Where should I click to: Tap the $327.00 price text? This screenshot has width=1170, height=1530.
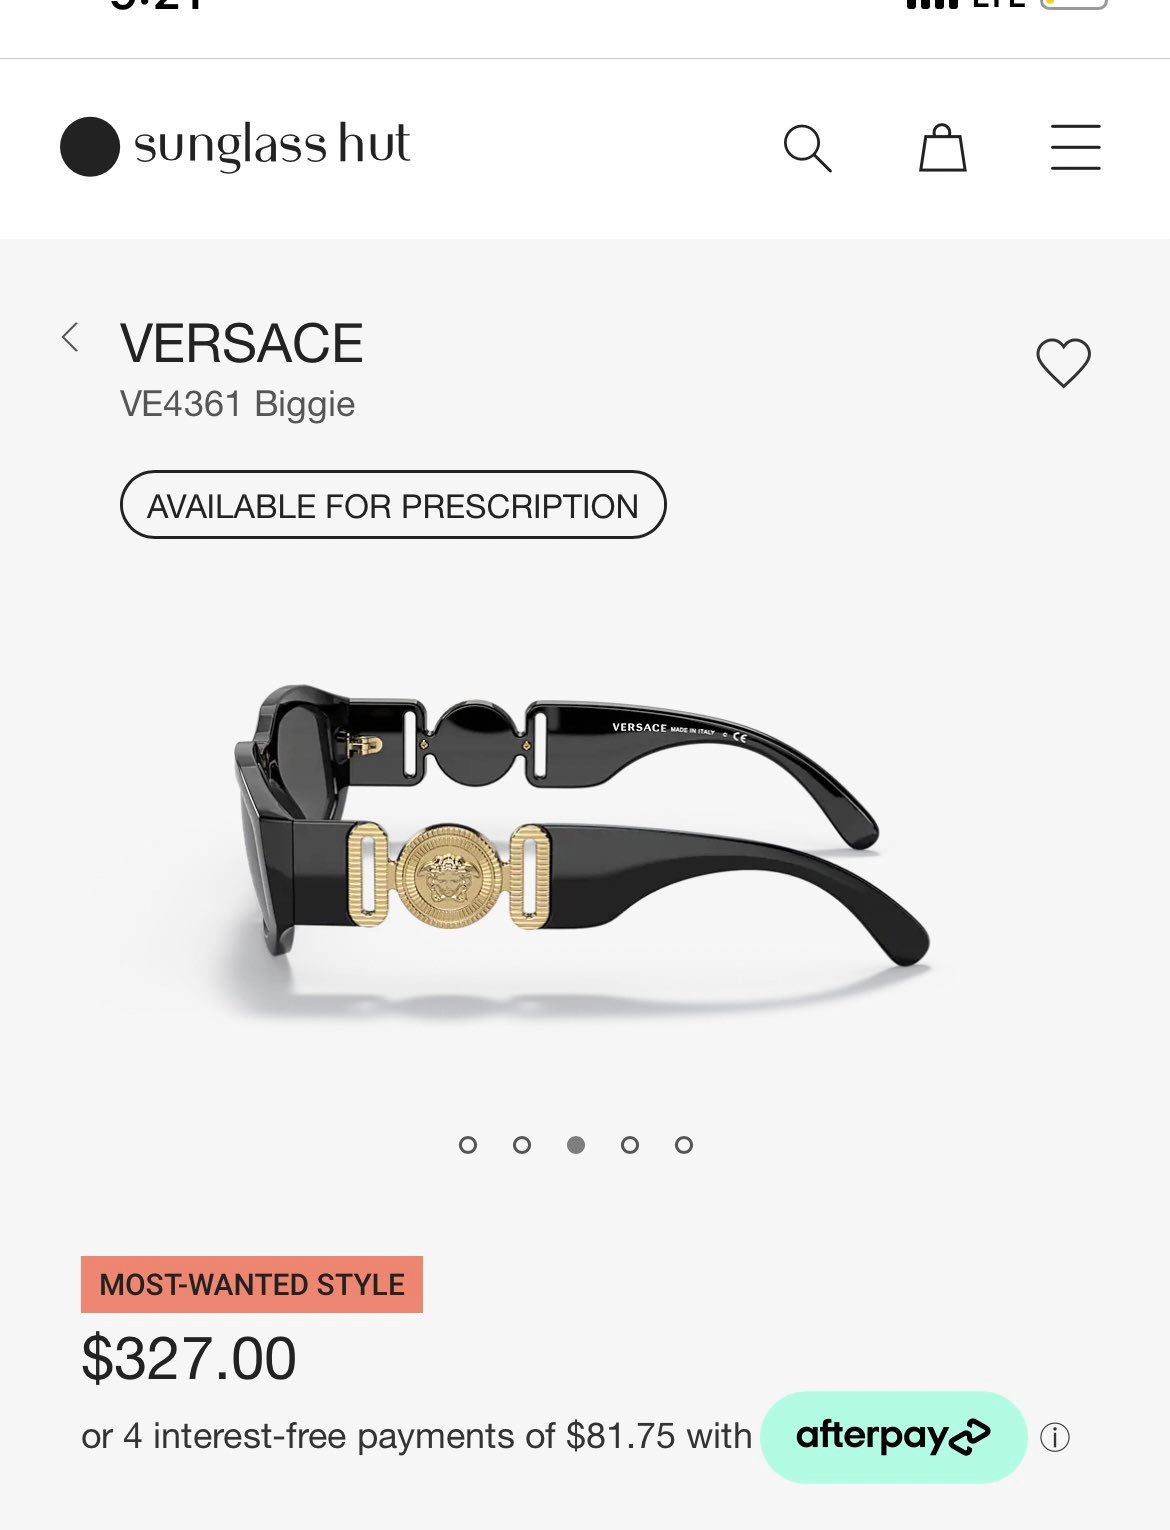[x=189, y=1358]
